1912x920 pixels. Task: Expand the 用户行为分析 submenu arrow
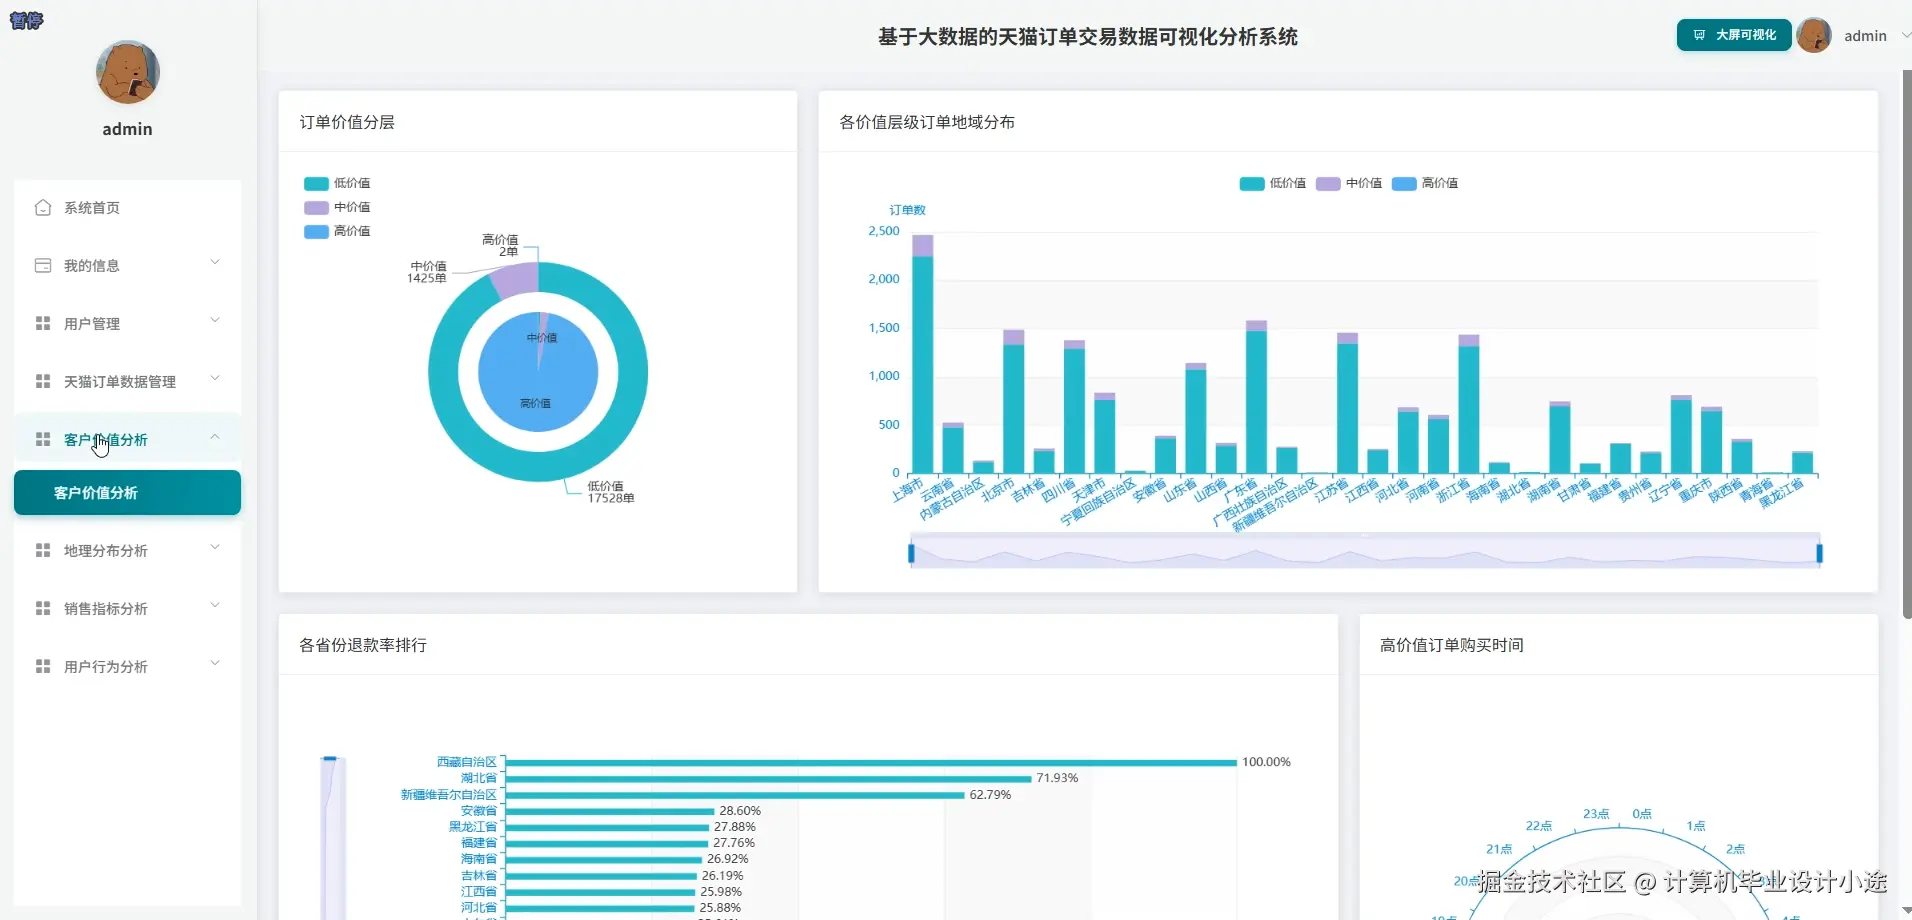click(x=215, y=664)
